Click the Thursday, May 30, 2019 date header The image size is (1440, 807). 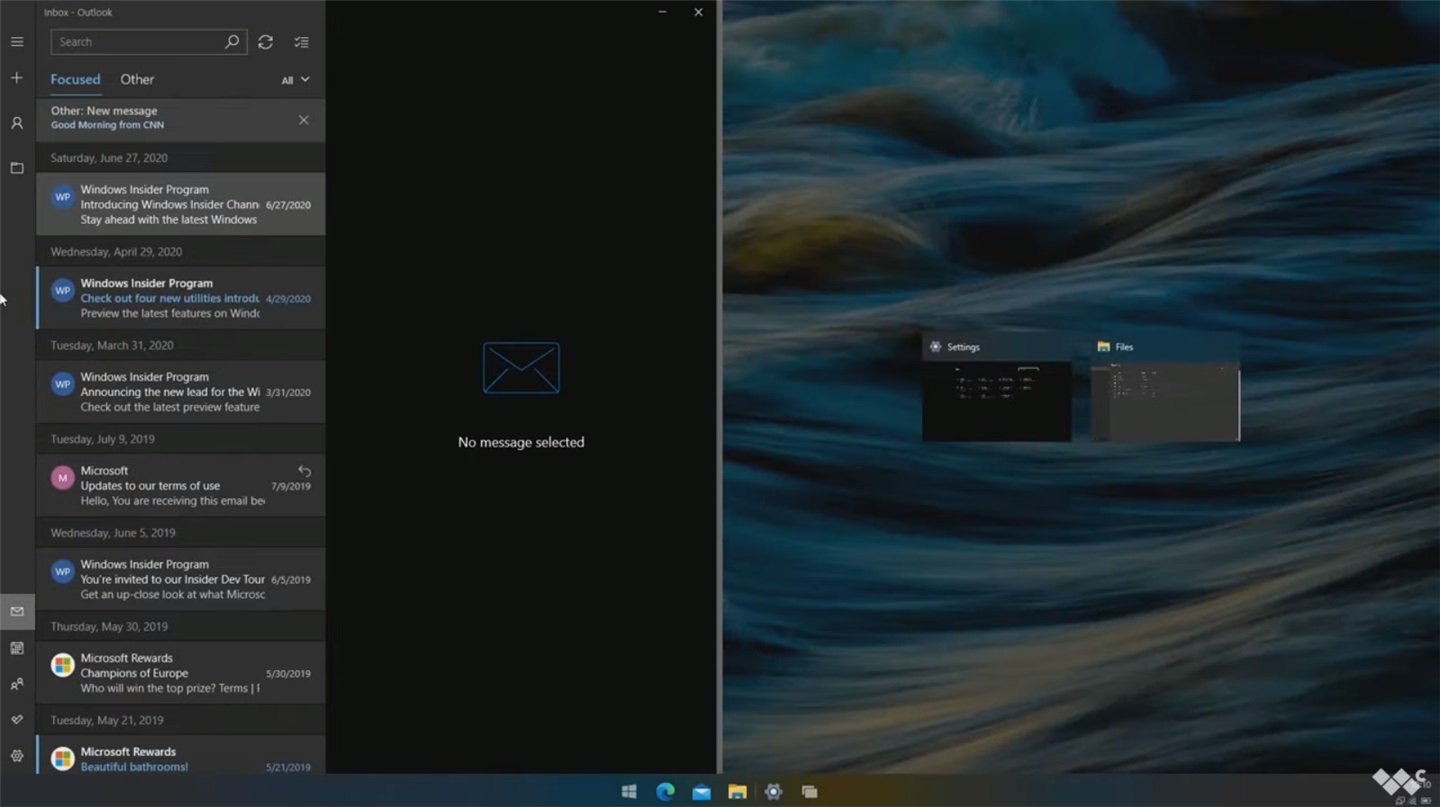pyautogui.click(x=111, y=626)
